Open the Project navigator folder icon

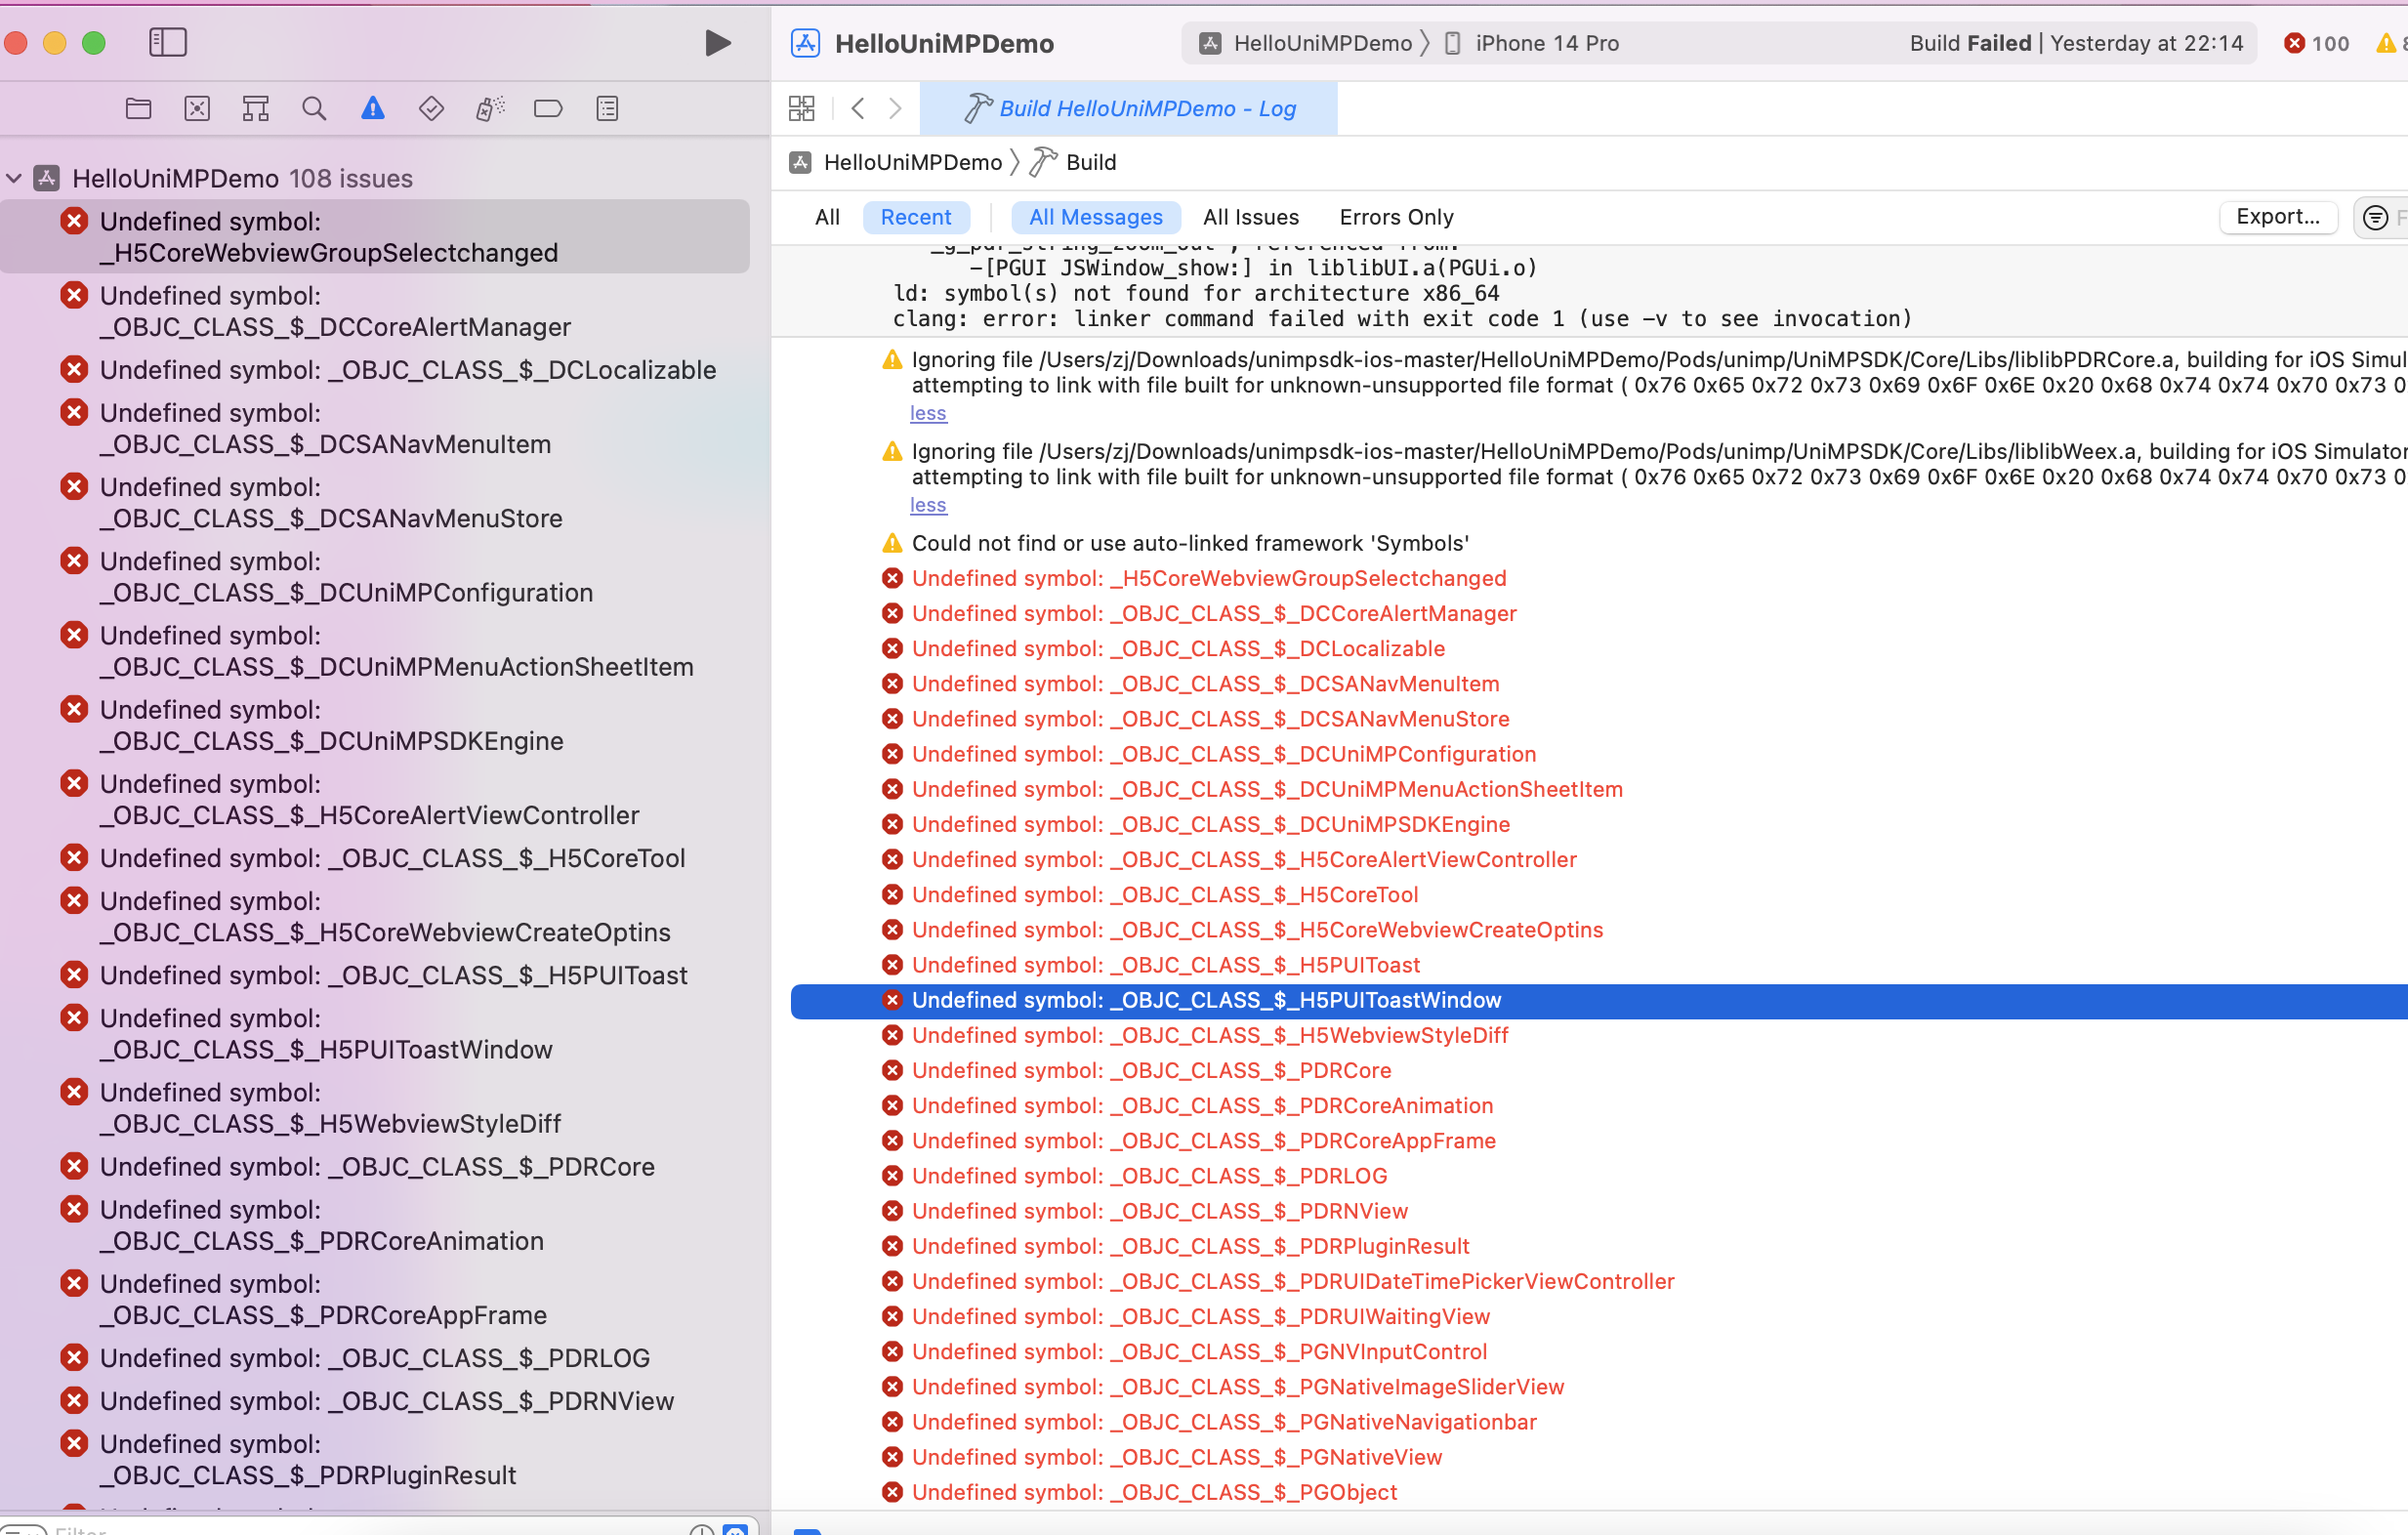click(x=138, y=108)
